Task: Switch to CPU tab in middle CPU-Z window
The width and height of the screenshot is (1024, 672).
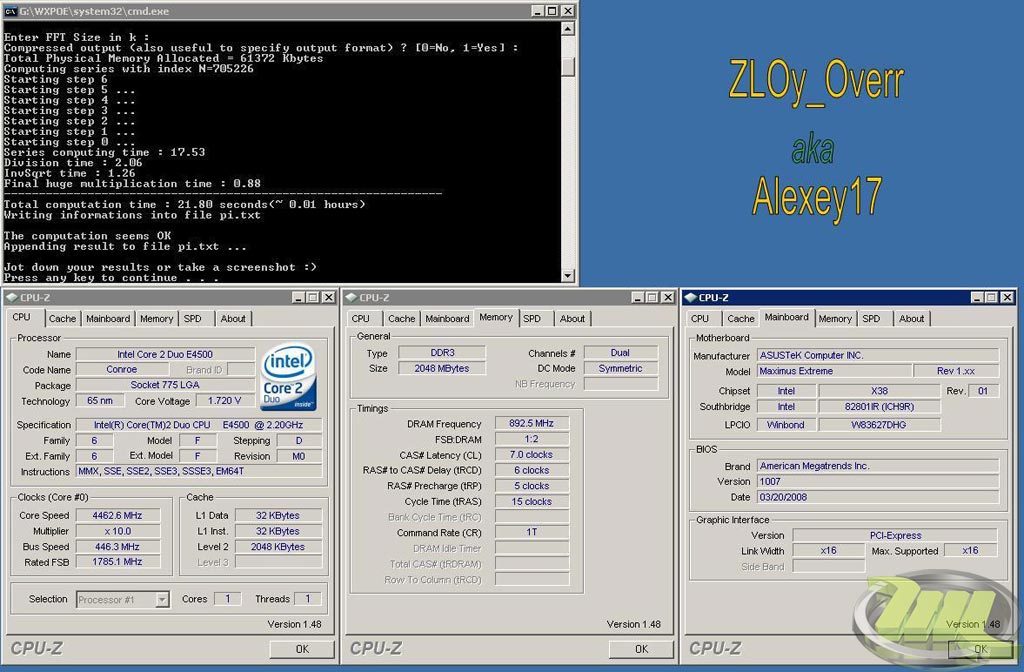Action: 360,319
